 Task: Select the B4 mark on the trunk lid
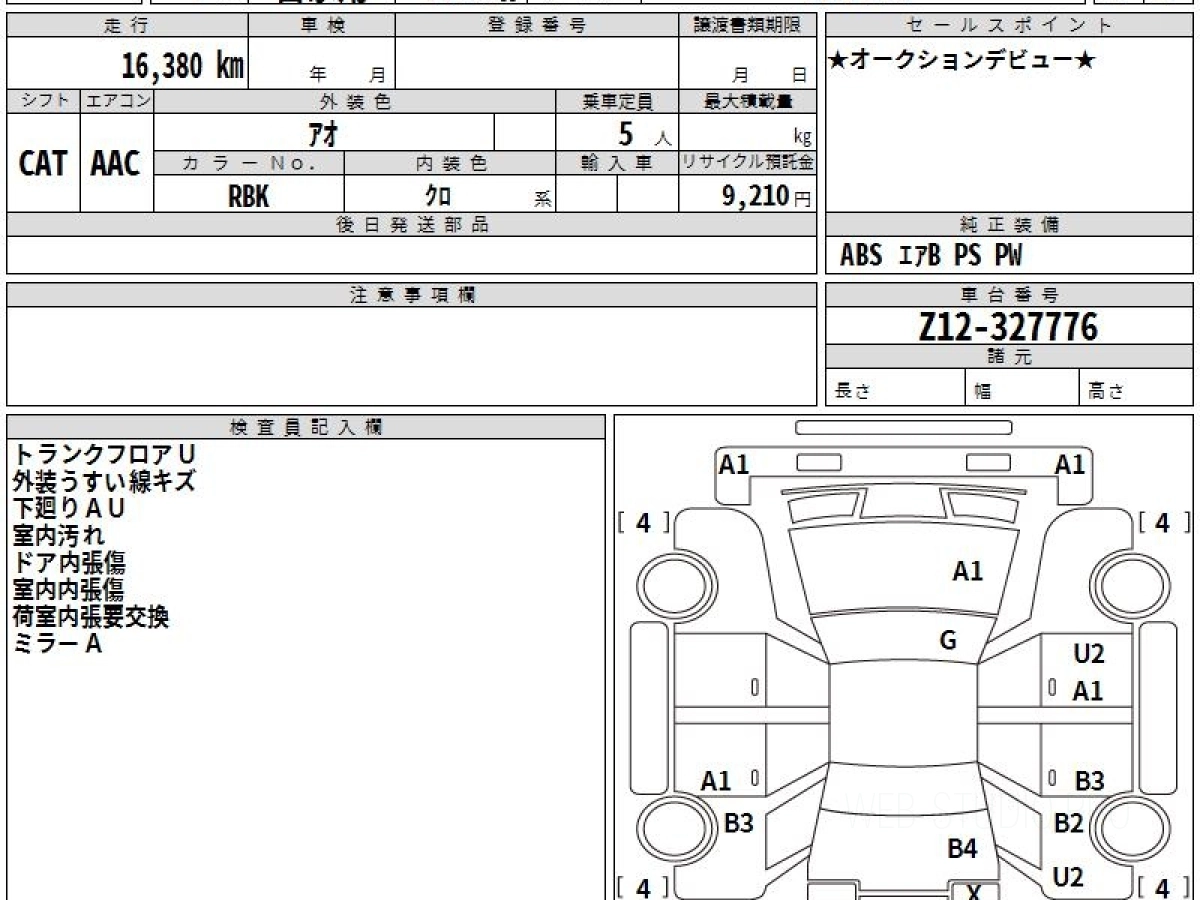(962, 849)
